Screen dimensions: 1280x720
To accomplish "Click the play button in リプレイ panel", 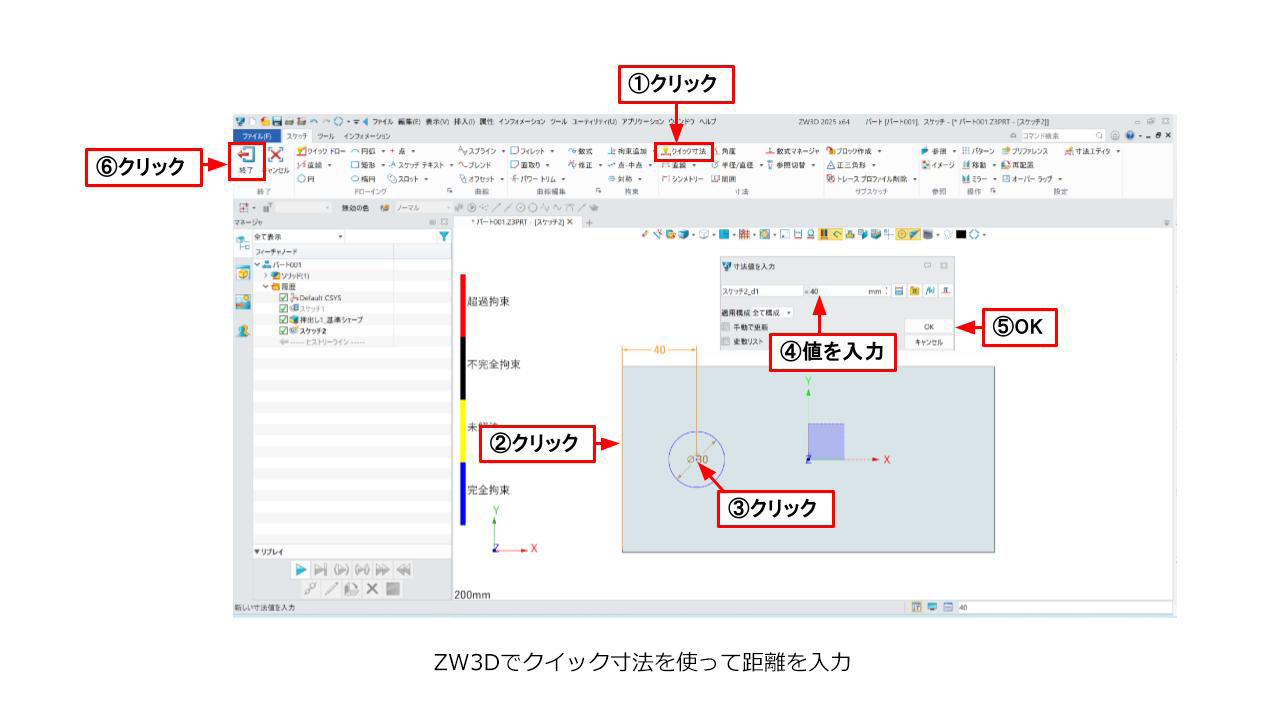I will coord(300,569).
